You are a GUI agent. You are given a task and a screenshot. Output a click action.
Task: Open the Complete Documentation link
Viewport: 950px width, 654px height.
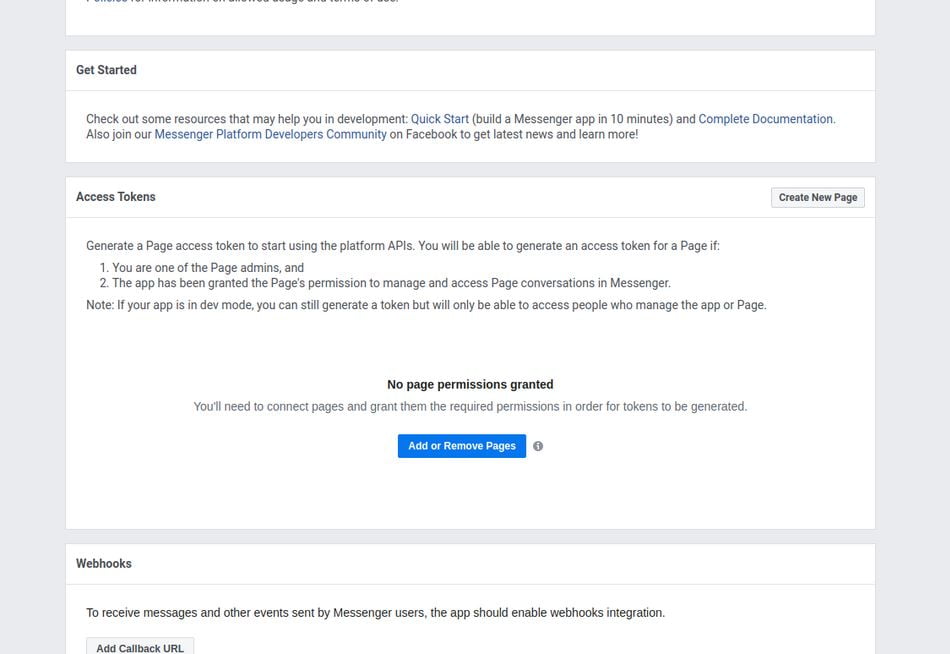pos(766,119)
